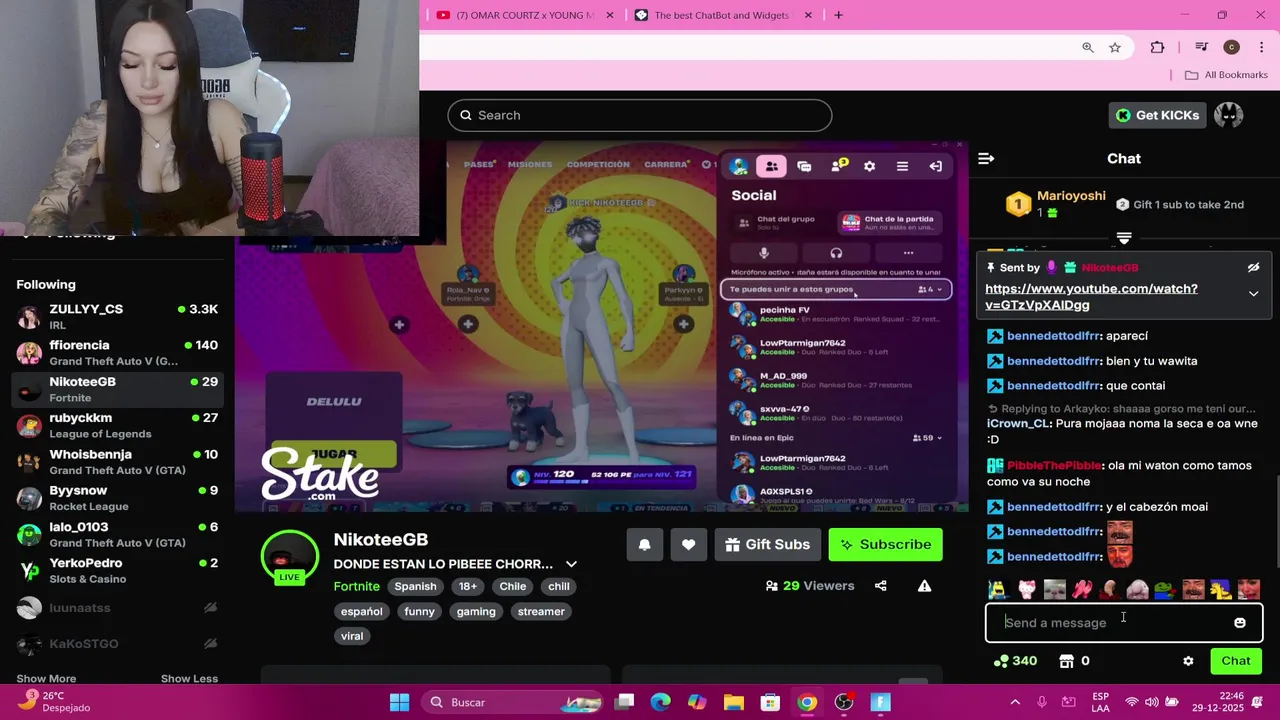
Task: Open Whoisbennja channel in Following list
Action: point(120,462)
